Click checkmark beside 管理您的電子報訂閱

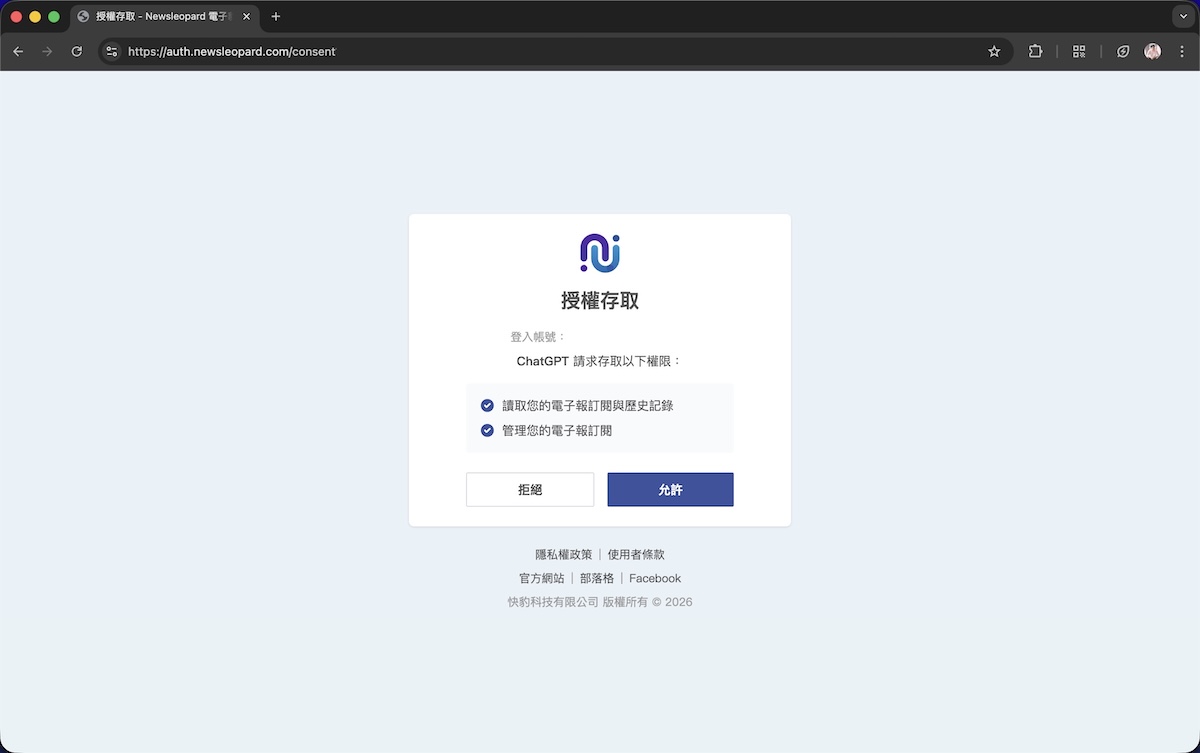click(487, 430)
